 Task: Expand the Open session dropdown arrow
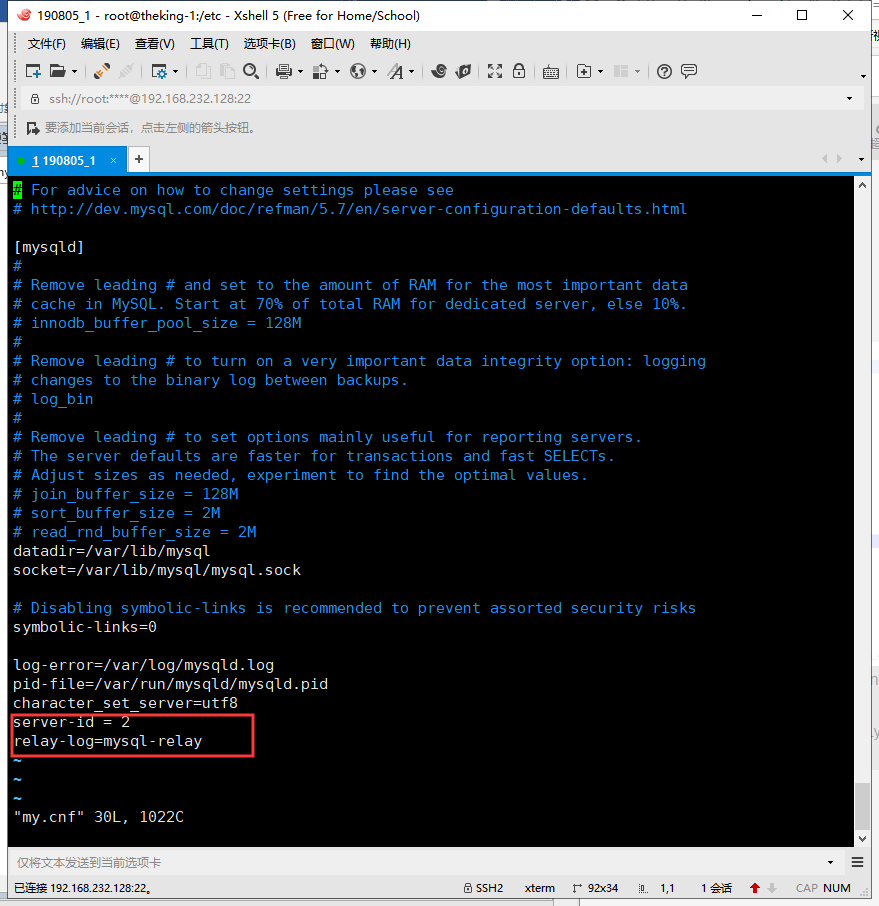point(75,72)
